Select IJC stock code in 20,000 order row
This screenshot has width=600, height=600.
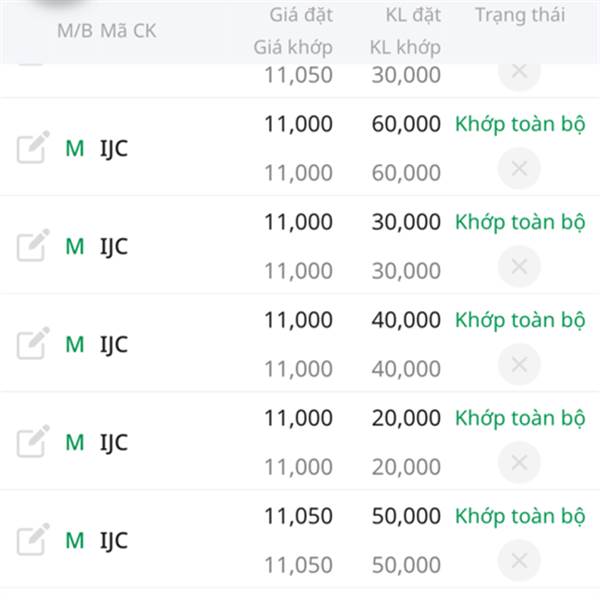click(114, 442)
